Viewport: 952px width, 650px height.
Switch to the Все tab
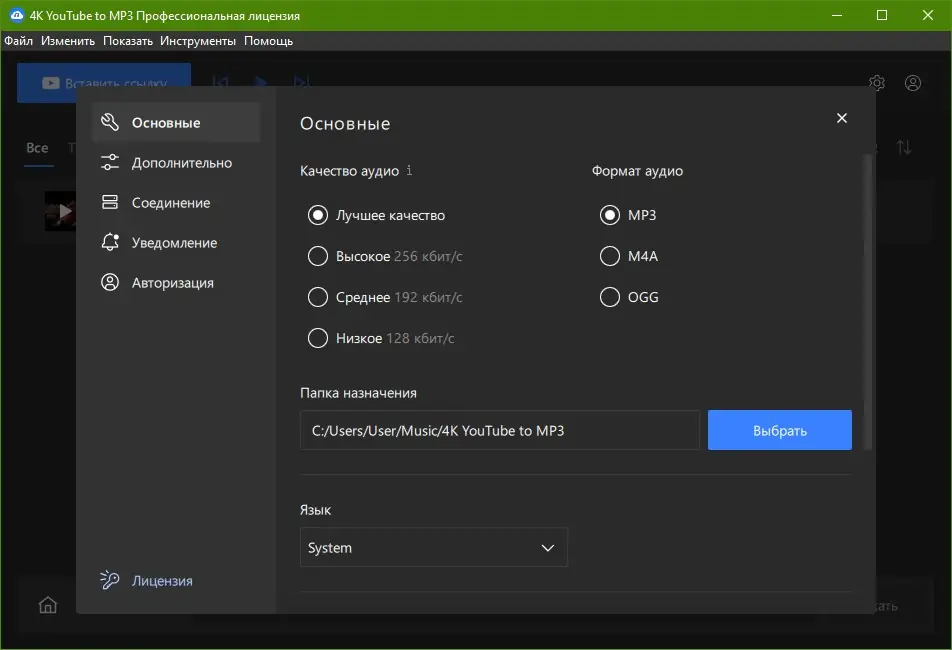(37, 147)
